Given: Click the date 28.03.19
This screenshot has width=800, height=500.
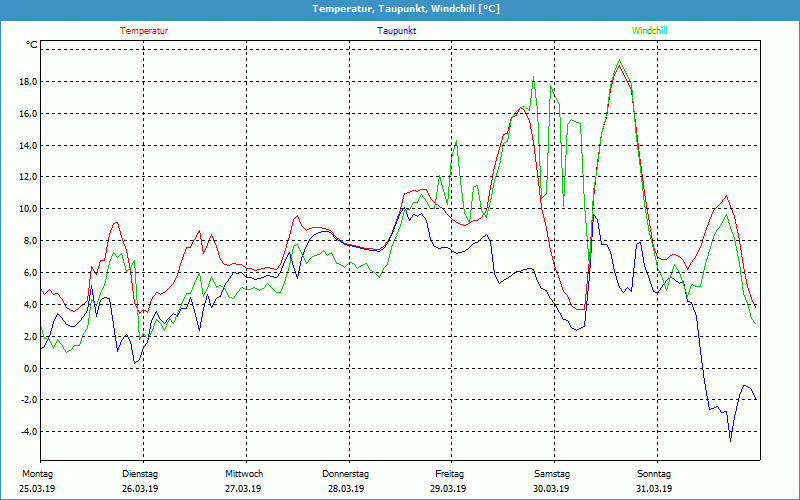Looking at the screenshot, I should (346, 489).
